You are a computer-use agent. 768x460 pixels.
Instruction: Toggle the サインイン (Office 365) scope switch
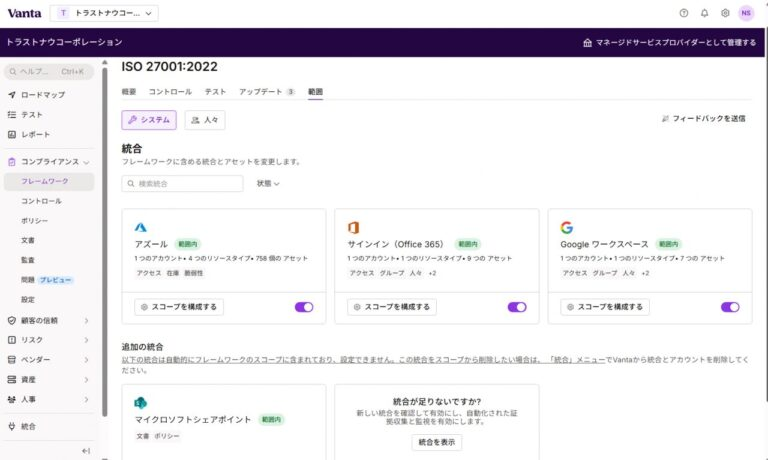(x=517, y=307)
